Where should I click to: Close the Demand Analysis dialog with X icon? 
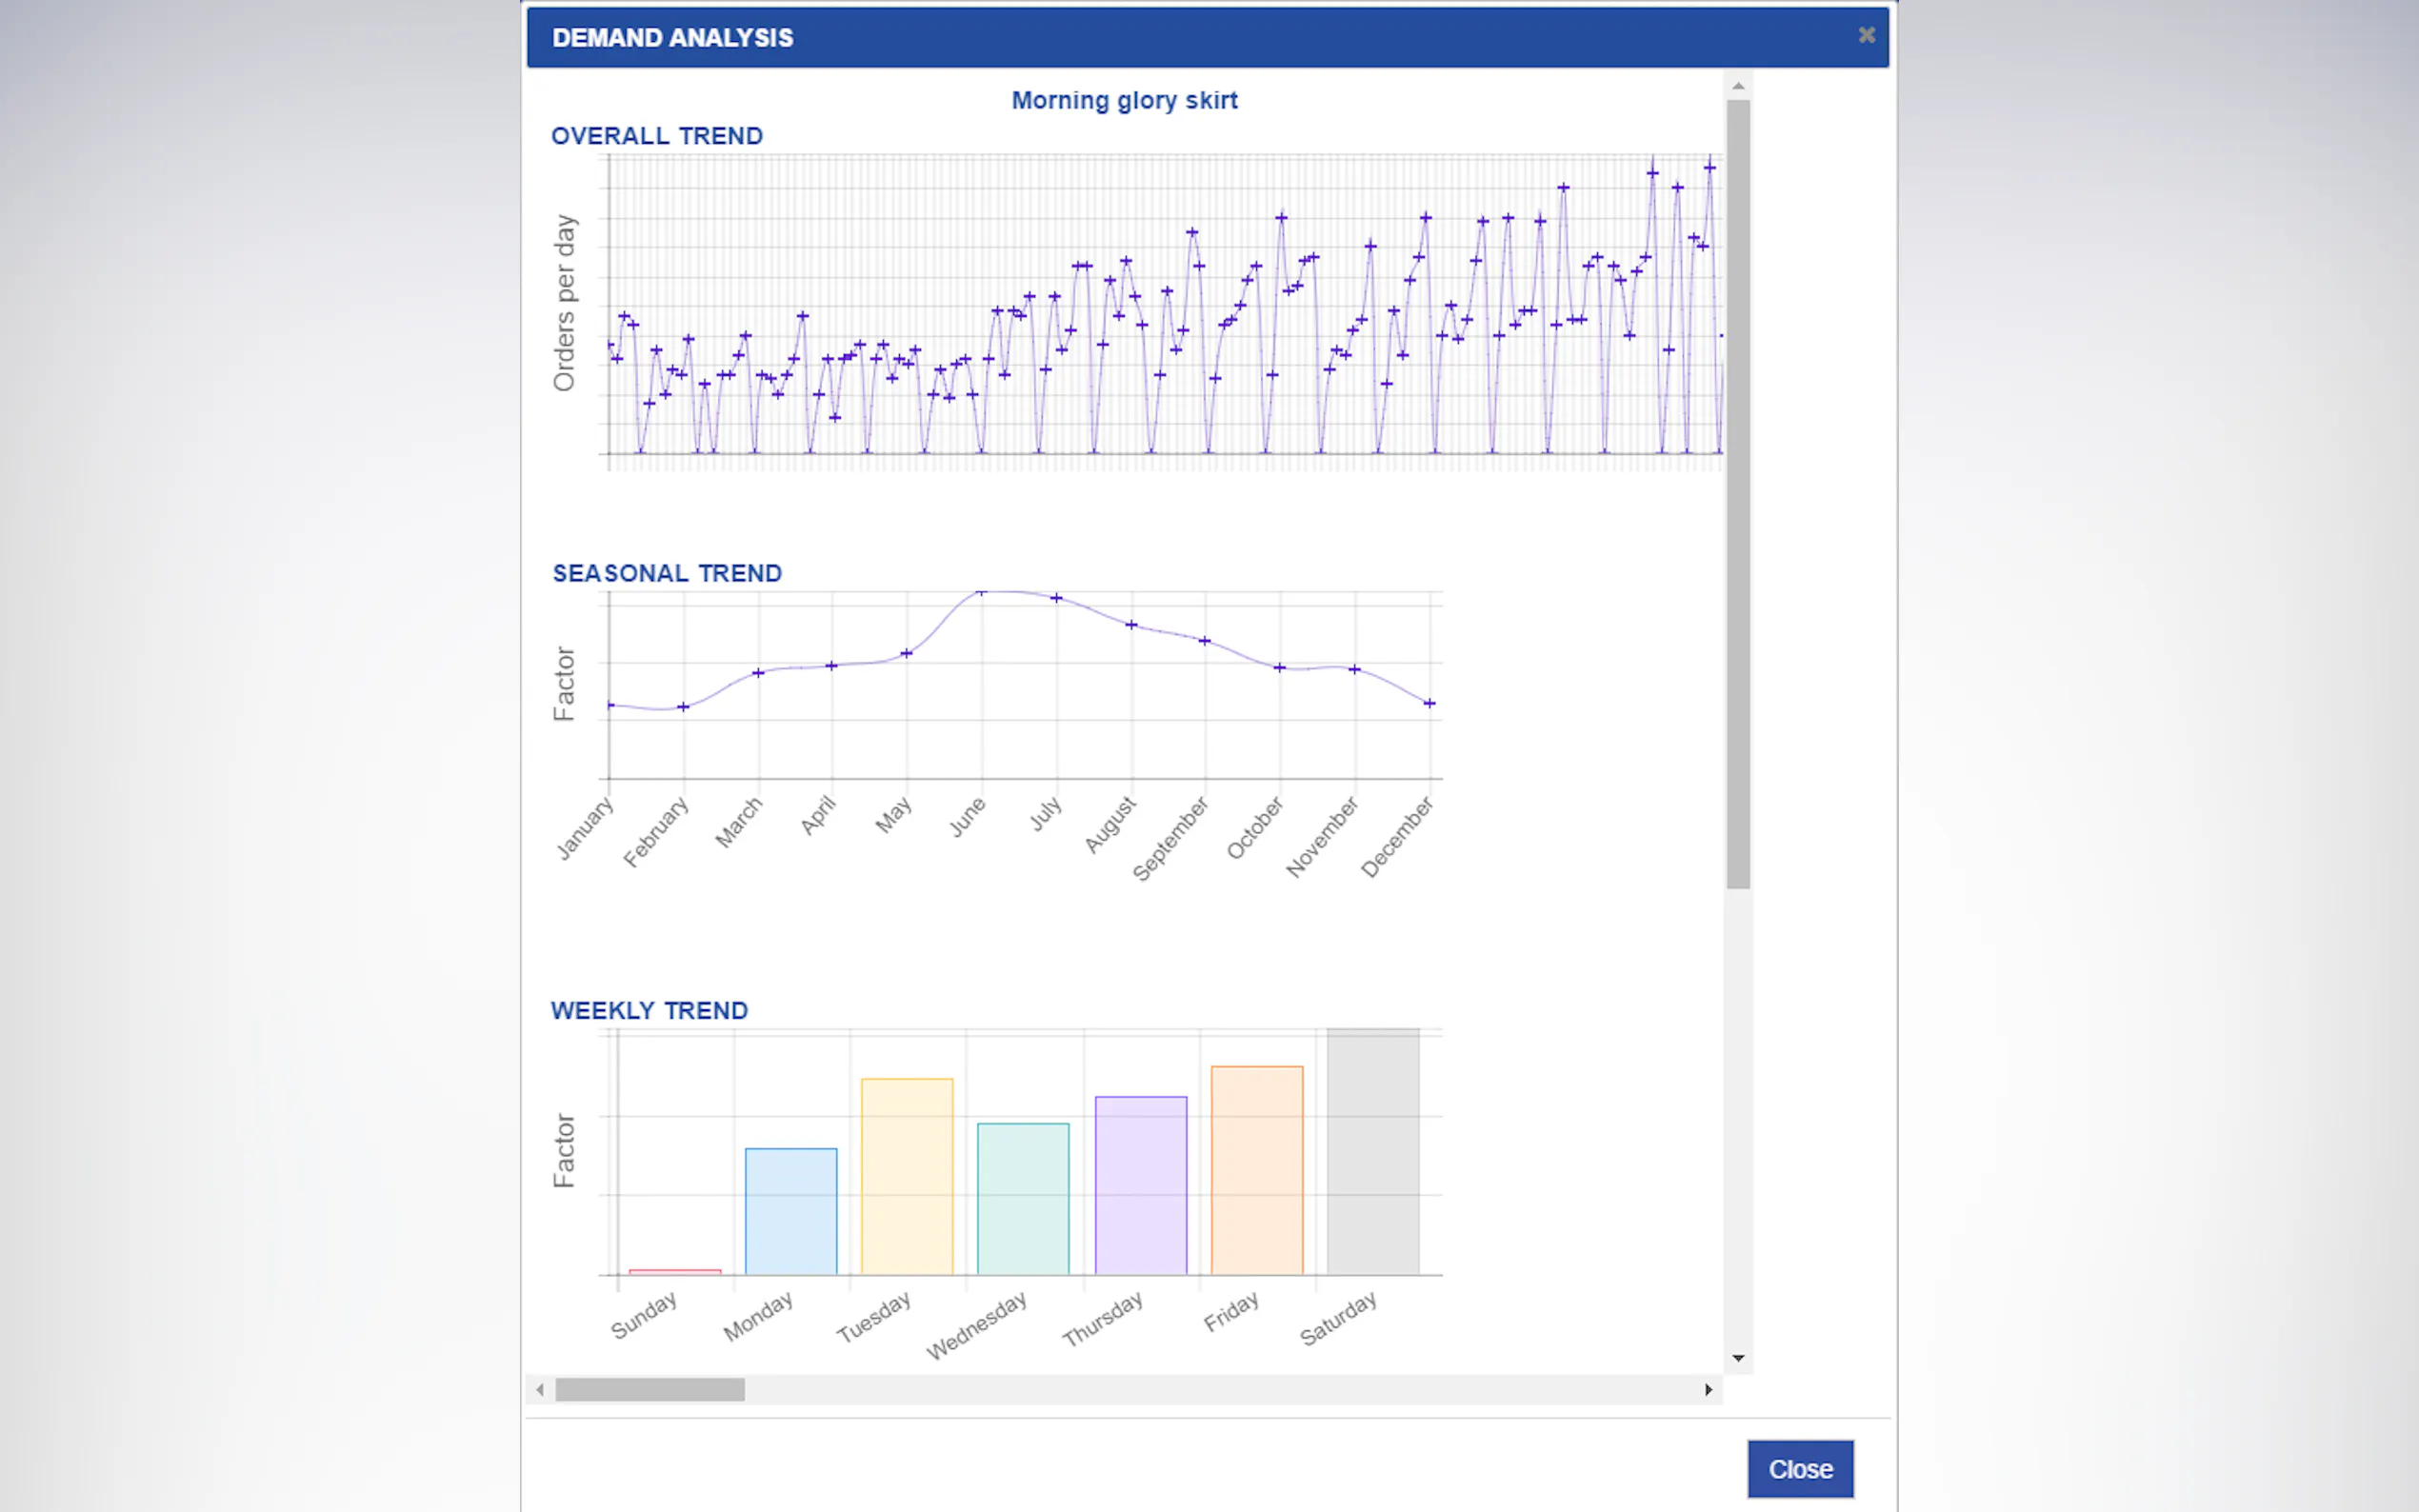click(x=1866, y=35)
